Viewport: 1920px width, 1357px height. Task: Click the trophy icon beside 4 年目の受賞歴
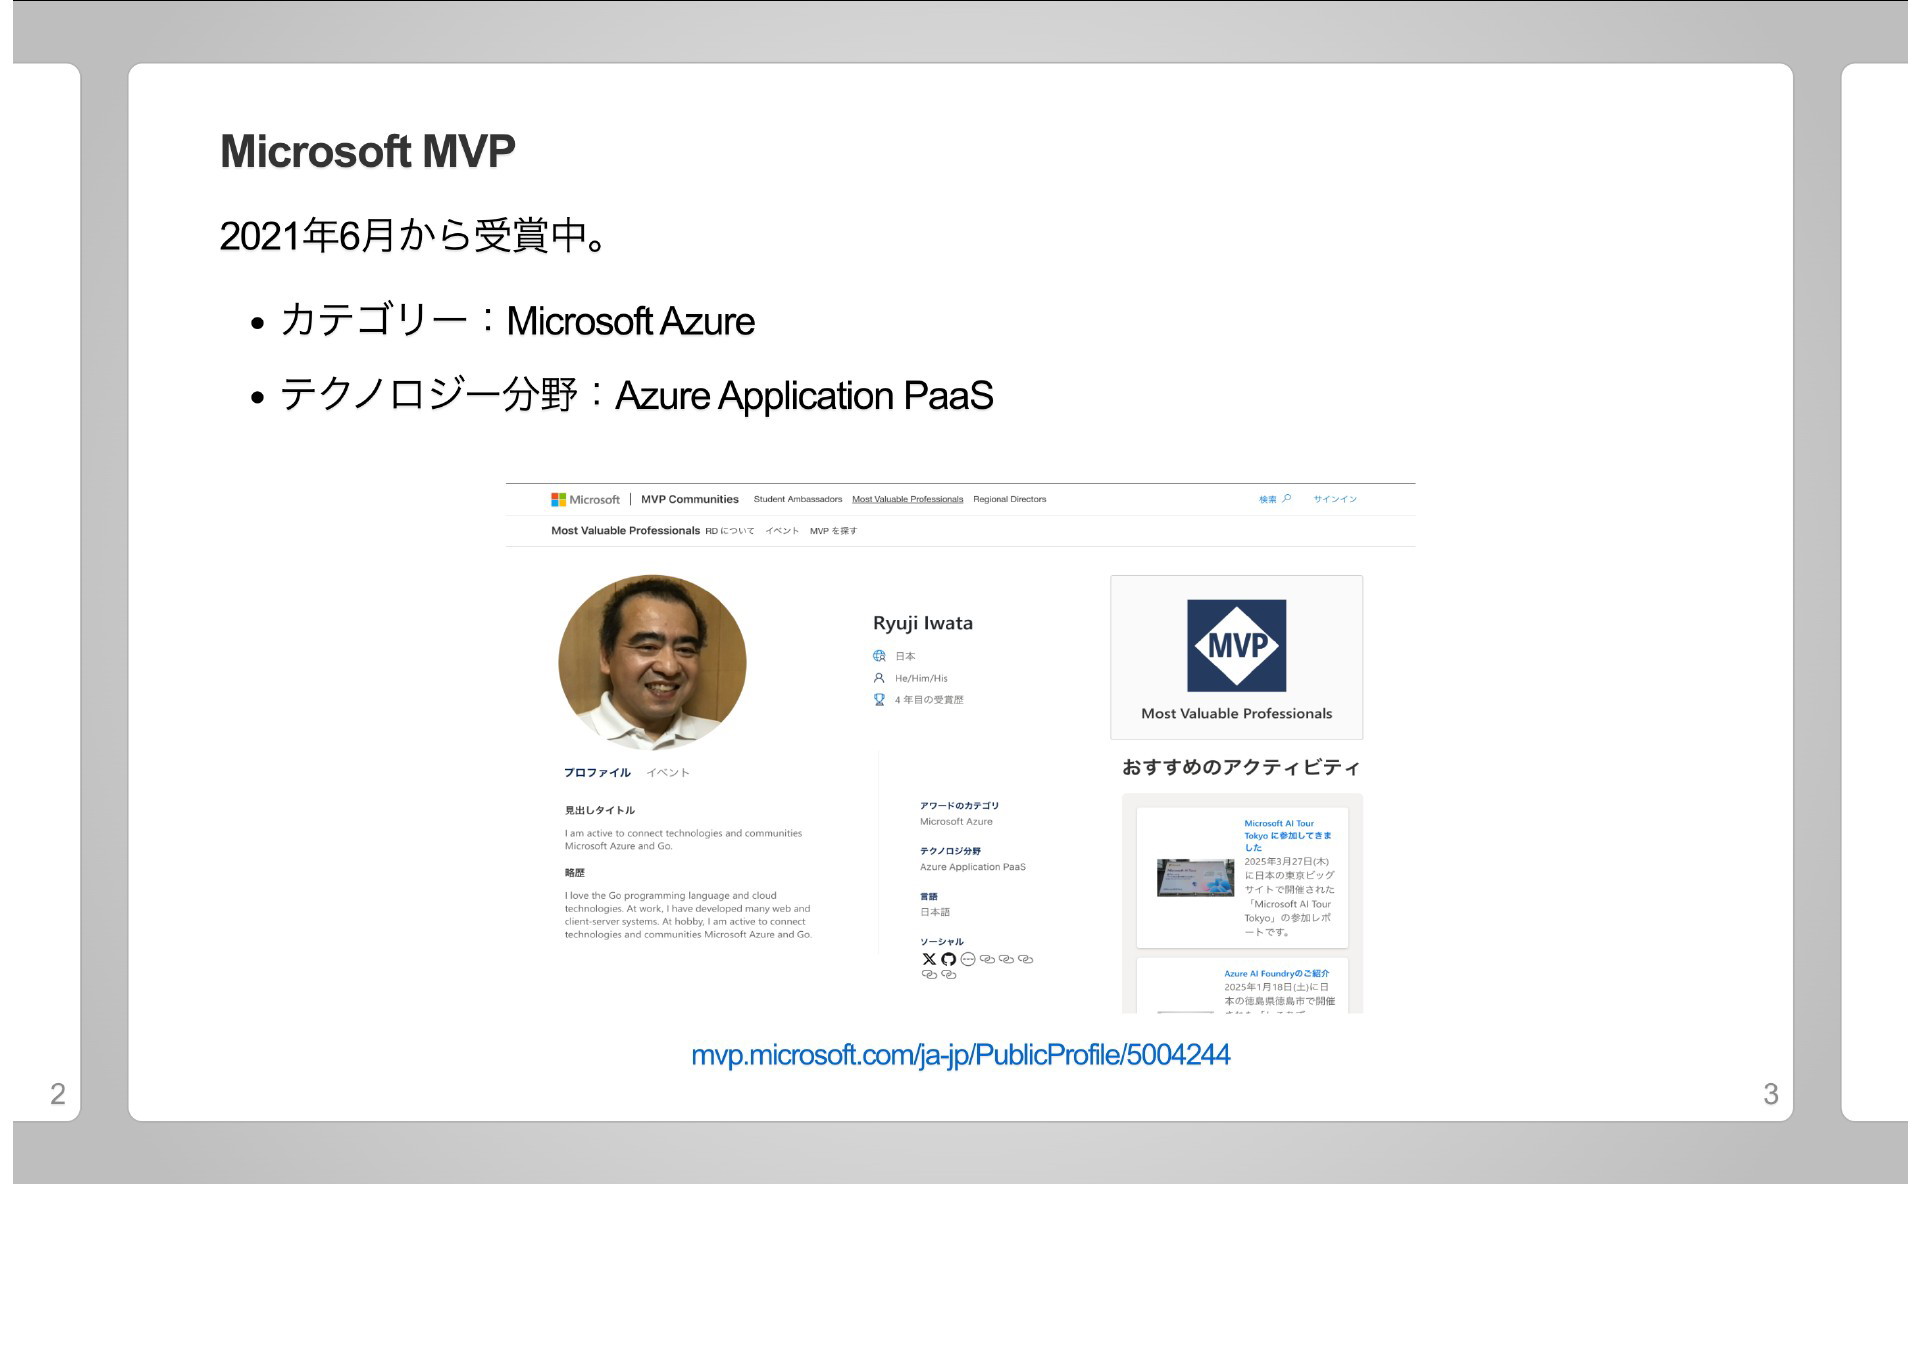879,700
